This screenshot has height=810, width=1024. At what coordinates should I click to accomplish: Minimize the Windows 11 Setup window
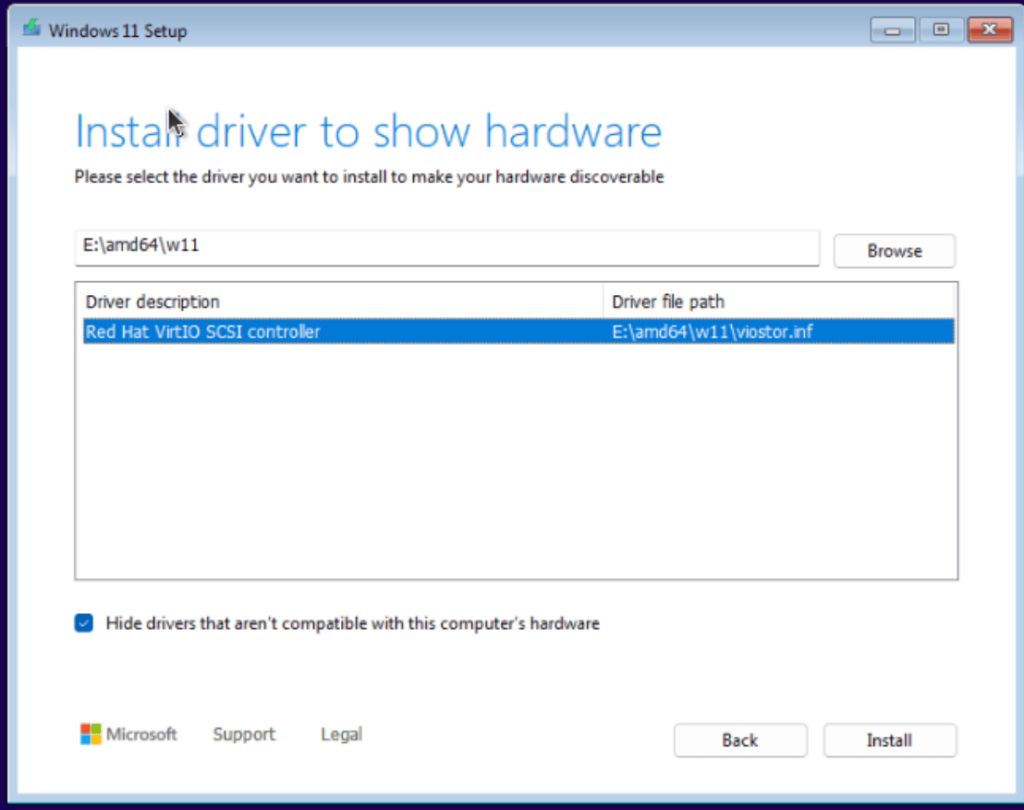pos(892,30)
